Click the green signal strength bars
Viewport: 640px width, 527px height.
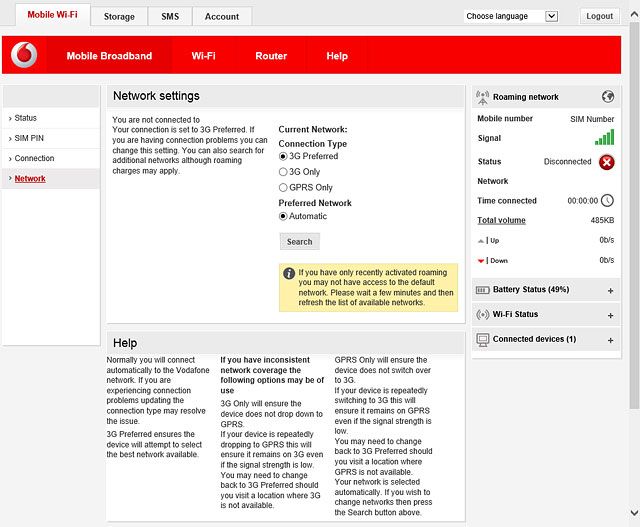pyautogui.click(x=604, y=137)
